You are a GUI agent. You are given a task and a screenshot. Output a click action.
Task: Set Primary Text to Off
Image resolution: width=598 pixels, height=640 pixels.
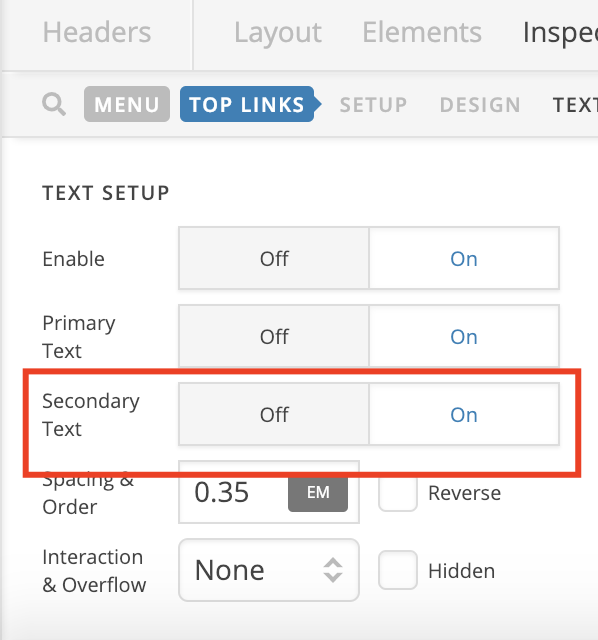[x=274, y=336]
